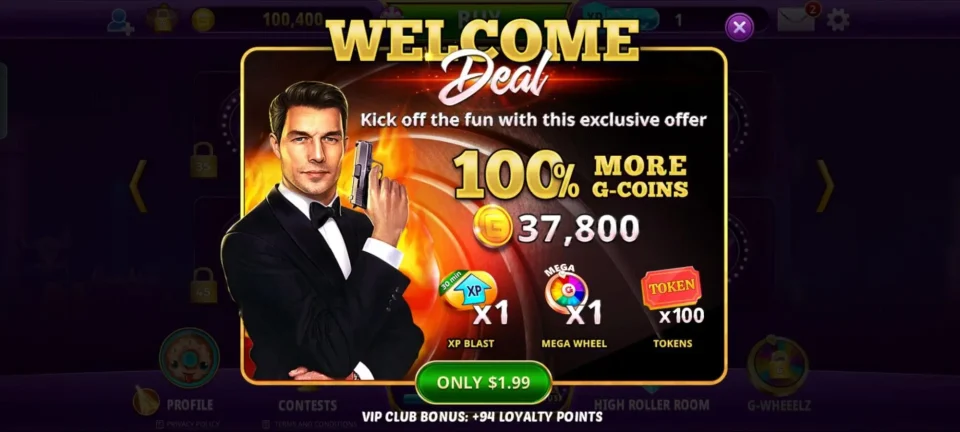This screenshot has height=432, width=960.
Task: Tap the ONLY $1.99 purchase button
Action: click(x=483, y=382)
